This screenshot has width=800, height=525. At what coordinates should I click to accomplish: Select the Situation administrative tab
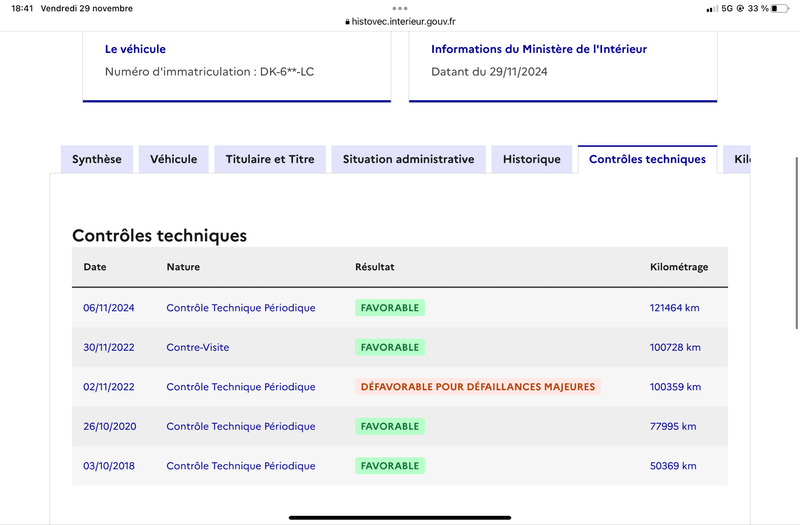tap(408, 159)
